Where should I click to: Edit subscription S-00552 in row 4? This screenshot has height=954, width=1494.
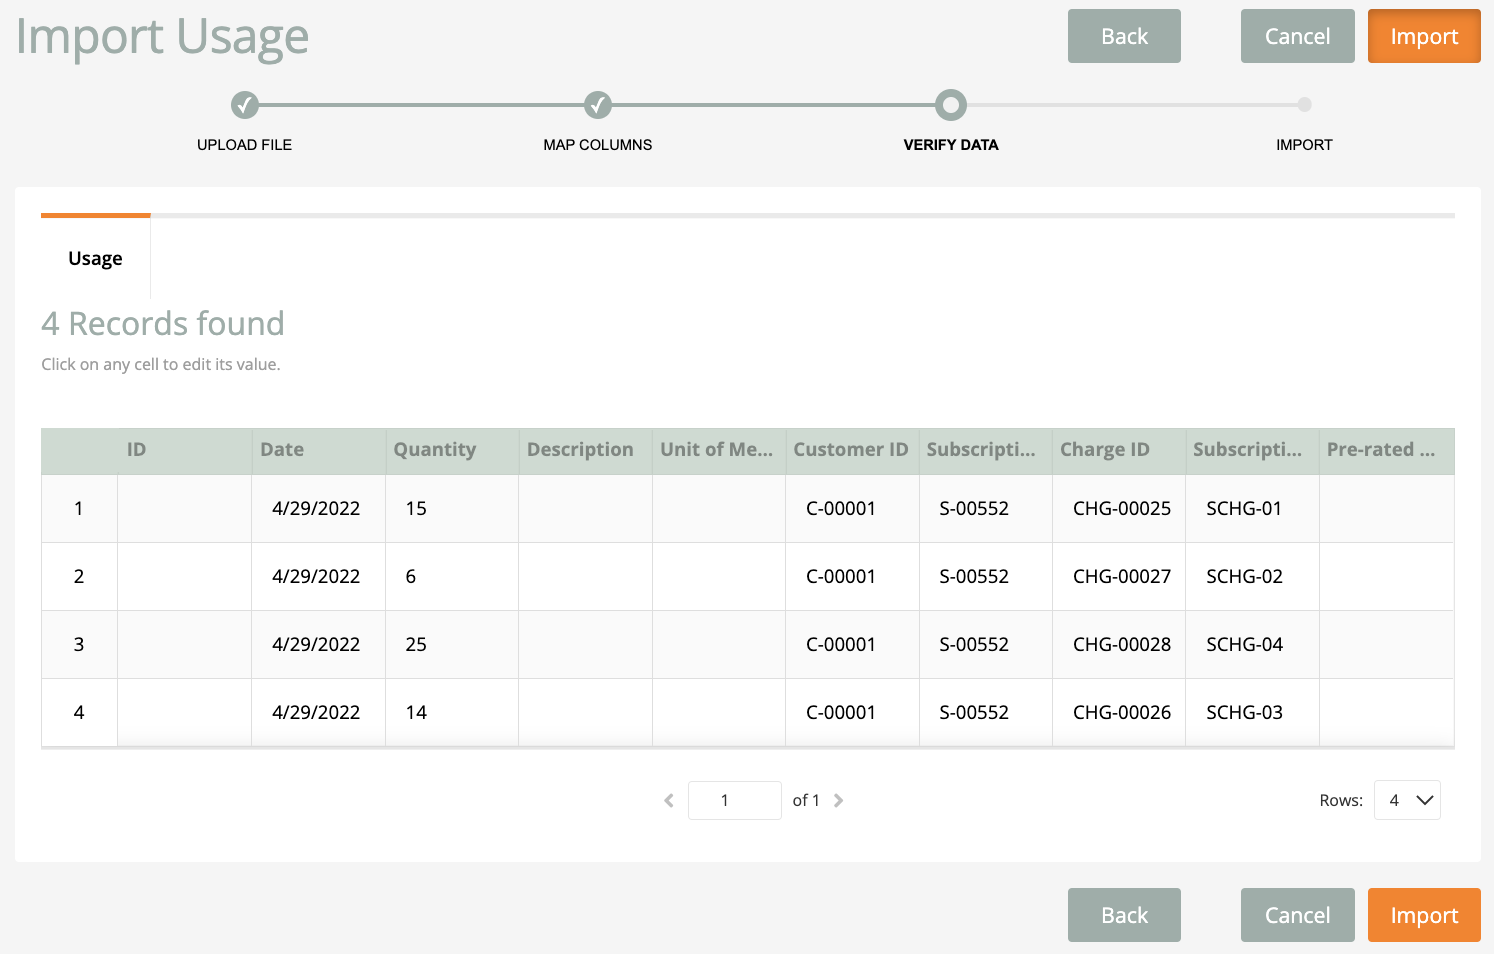click(x=986, y=712)
